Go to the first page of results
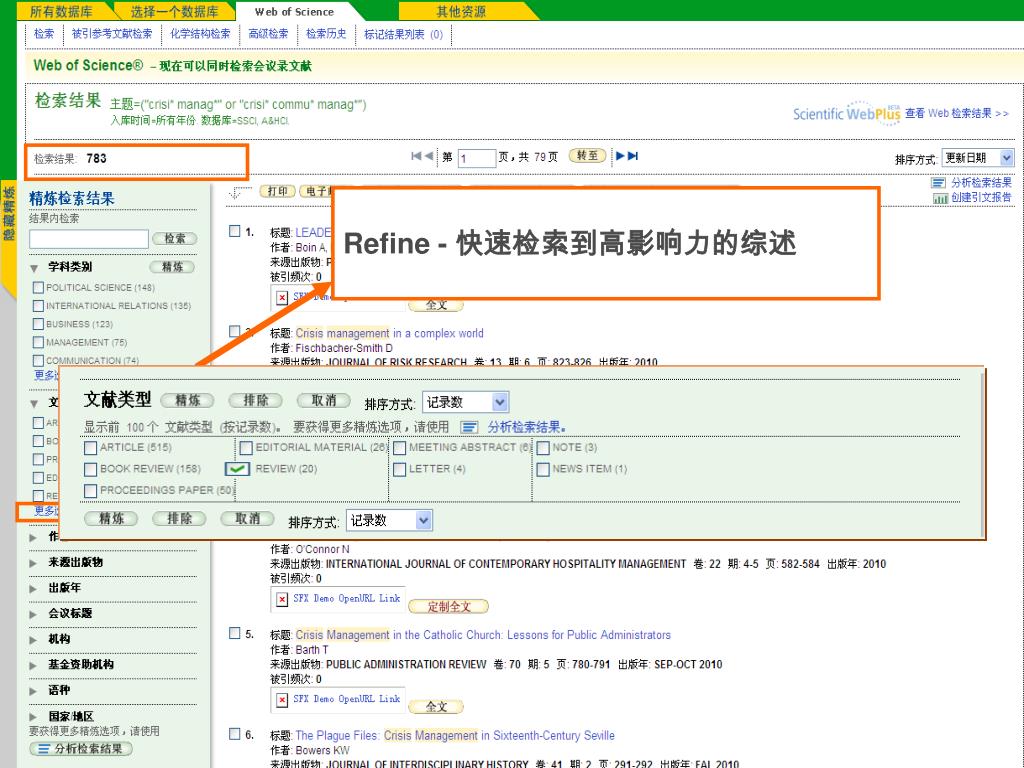 tap(416, 156)
